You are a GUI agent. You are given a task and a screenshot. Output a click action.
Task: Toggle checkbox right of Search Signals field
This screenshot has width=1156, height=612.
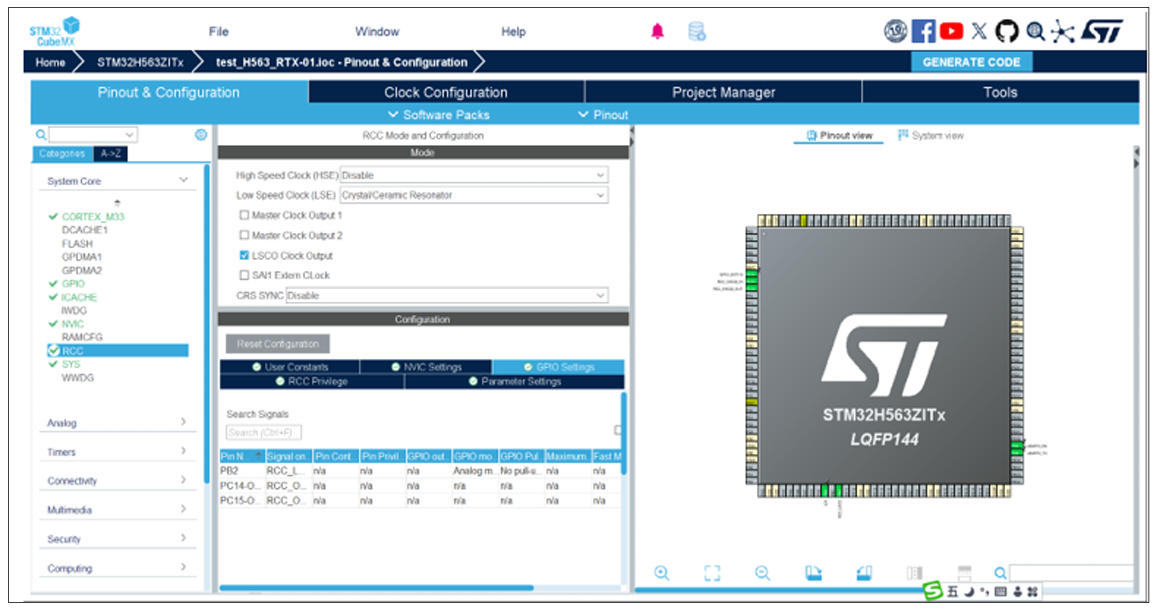coord(619,430)
